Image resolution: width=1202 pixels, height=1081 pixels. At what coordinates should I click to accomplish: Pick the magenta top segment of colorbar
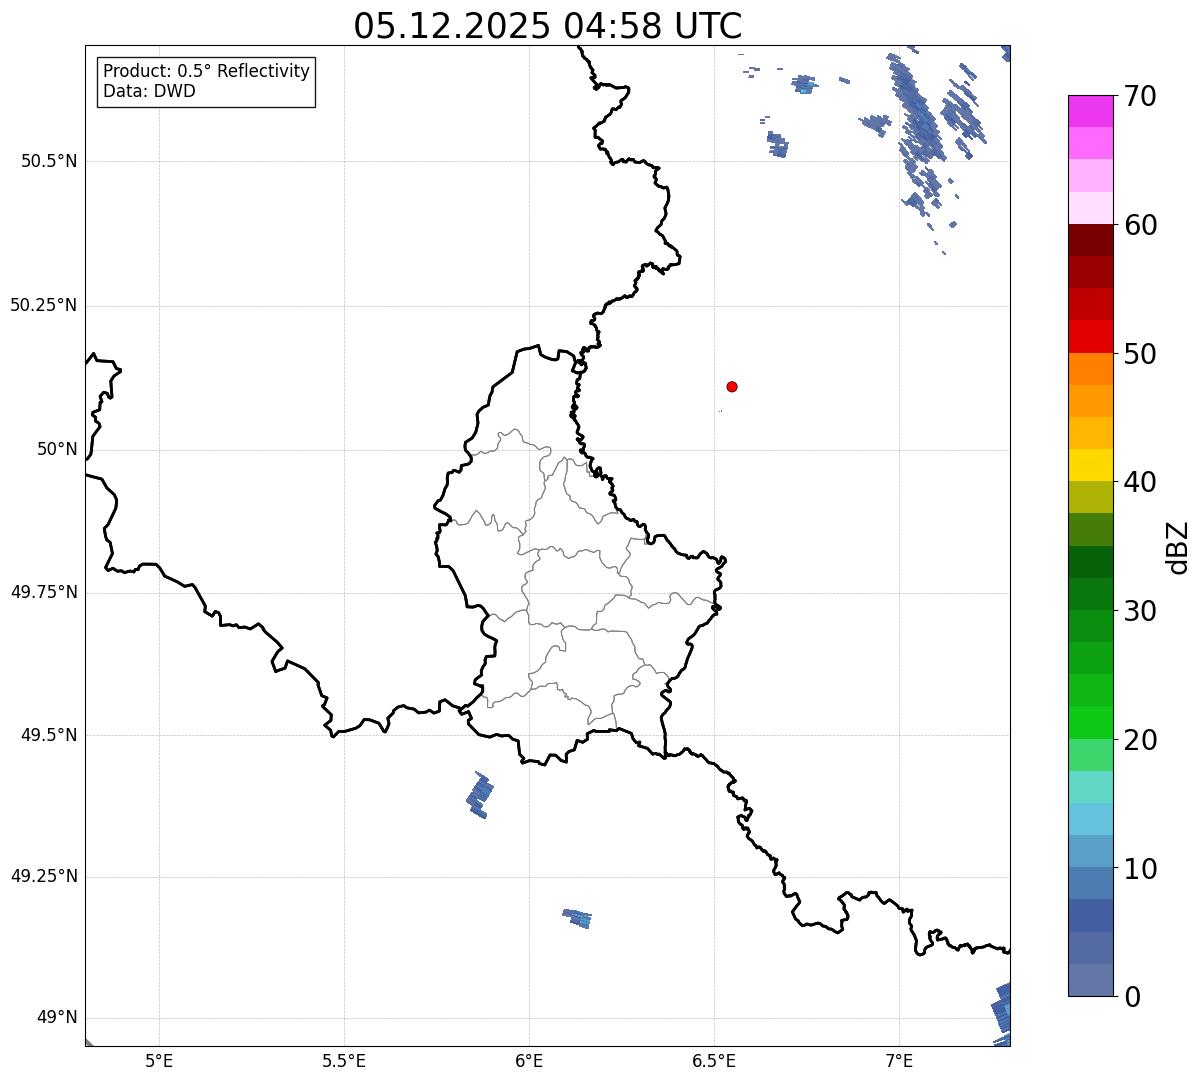(1090, 111)
